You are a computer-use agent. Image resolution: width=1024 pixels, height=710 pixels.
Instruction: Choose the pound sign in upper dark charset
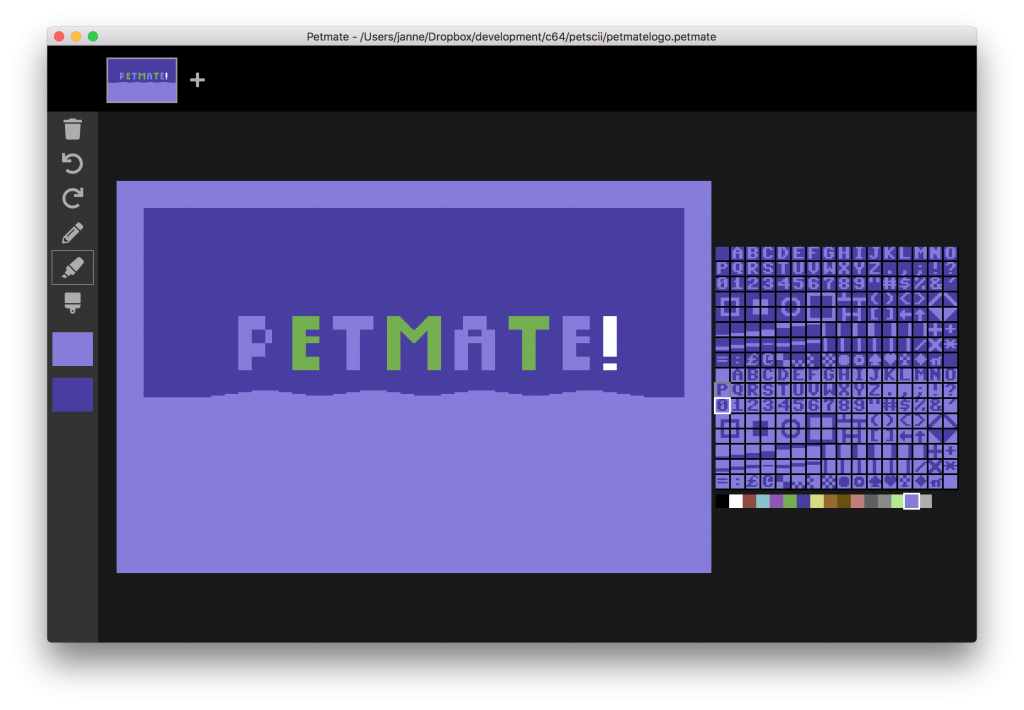click(752, 359)
